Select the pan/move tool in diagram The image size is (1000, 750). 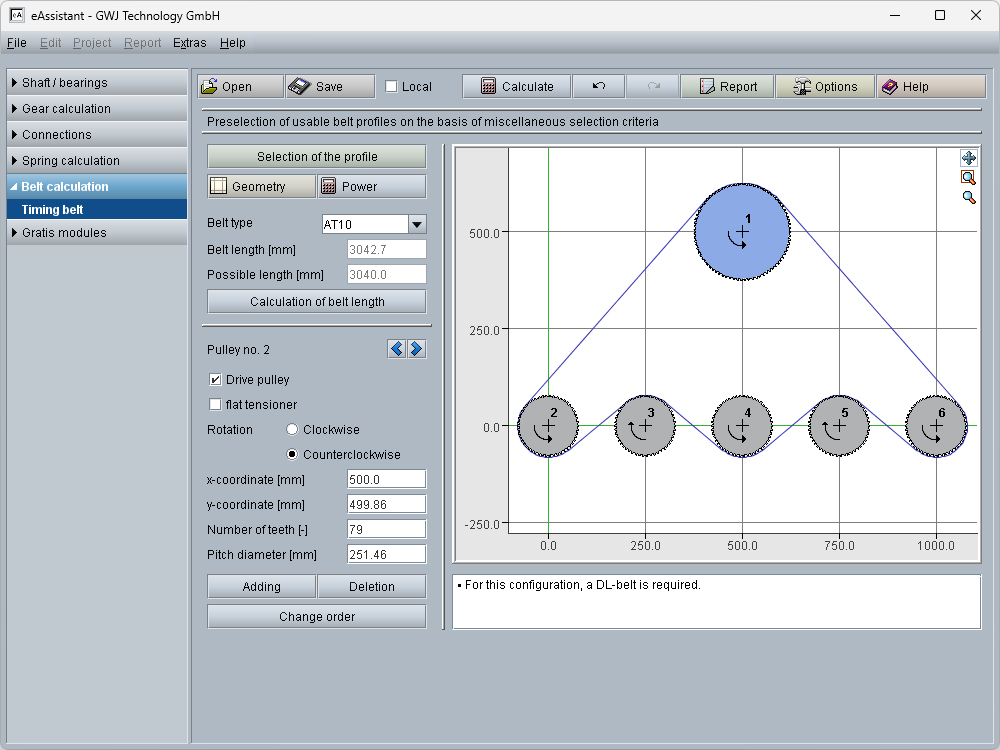pos(968,158)
